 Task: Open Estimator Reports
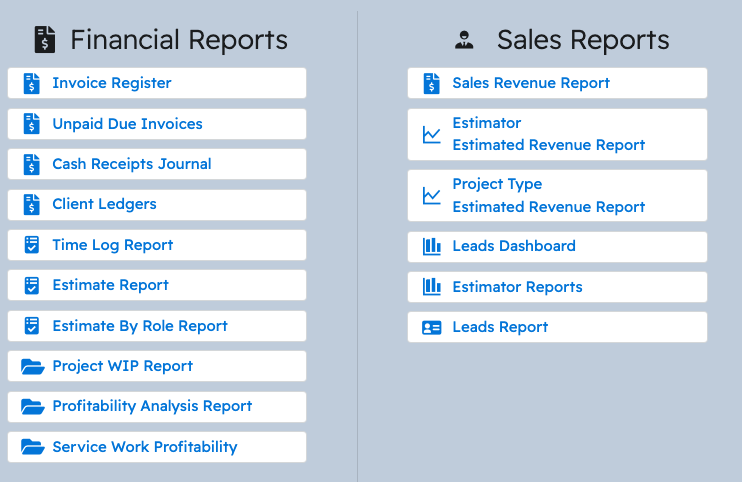557,287
